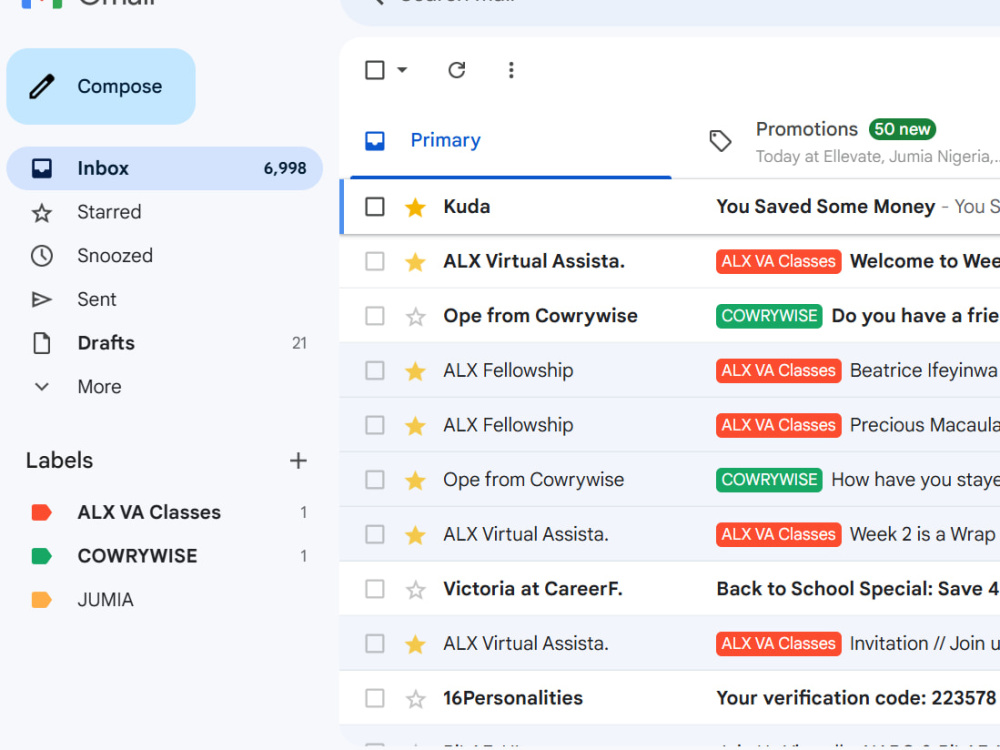The image size is (1000, 750).
Task: Open the select-all dropdown arrow
Action: click(x=402, y=70)
